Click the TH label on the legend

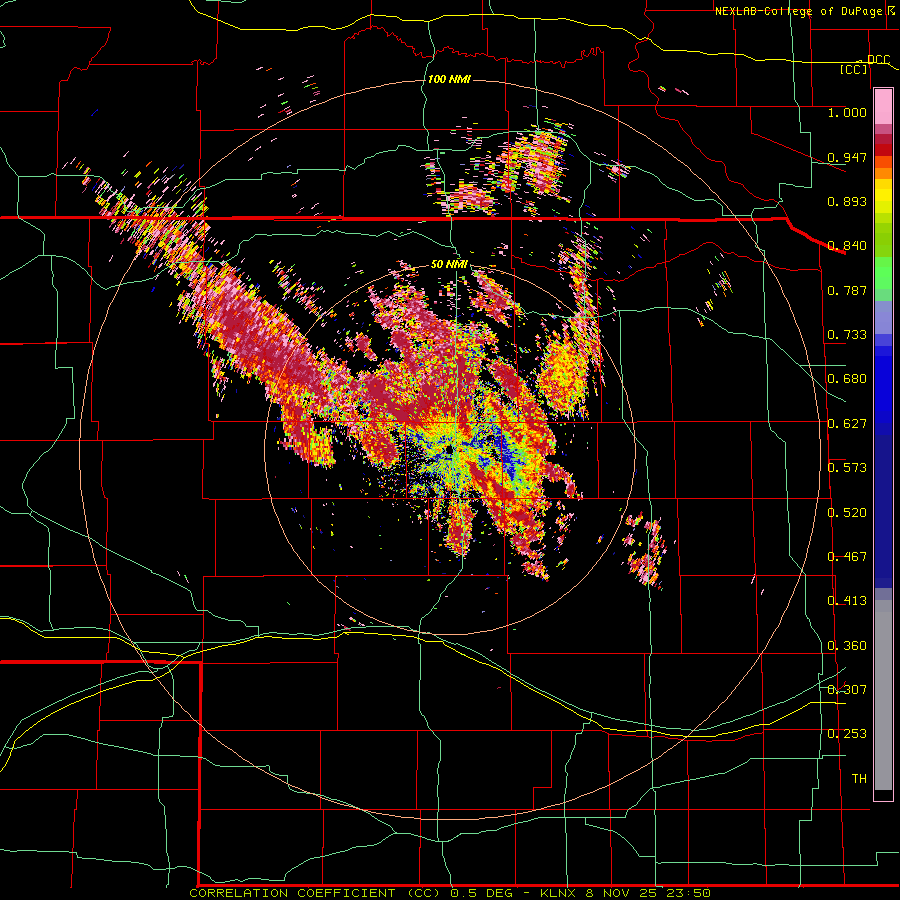click(x=859, y=779)
